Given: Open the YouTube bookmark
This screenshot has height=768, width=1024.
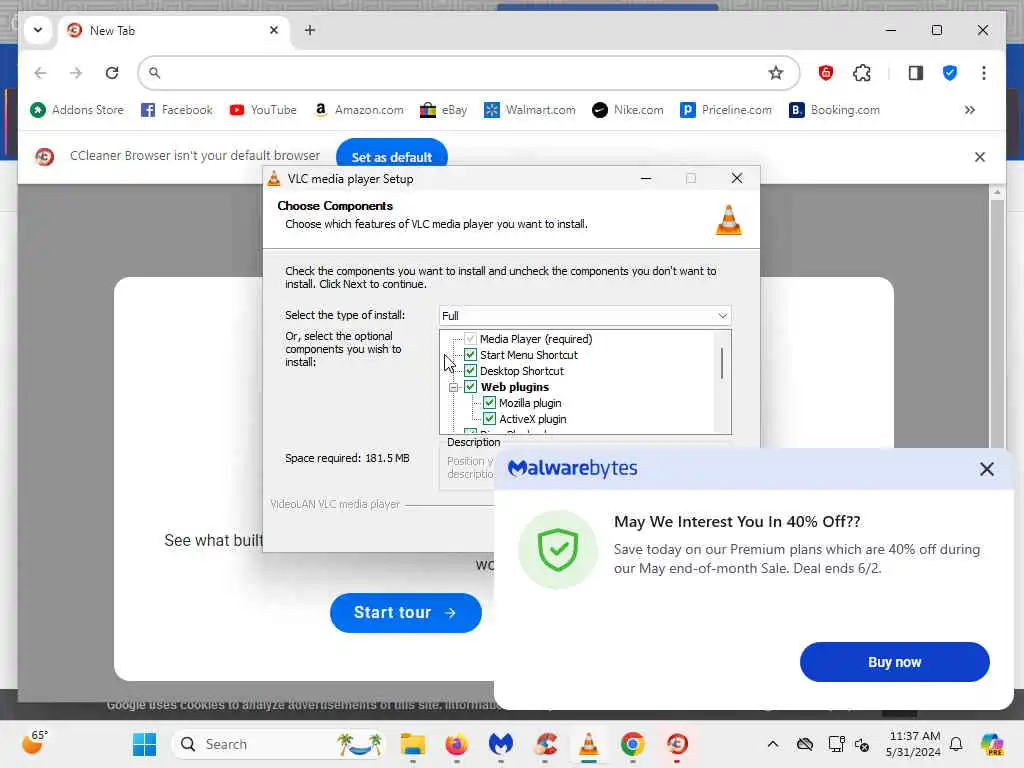Looking at the screenshot, I should pos(263,110).
